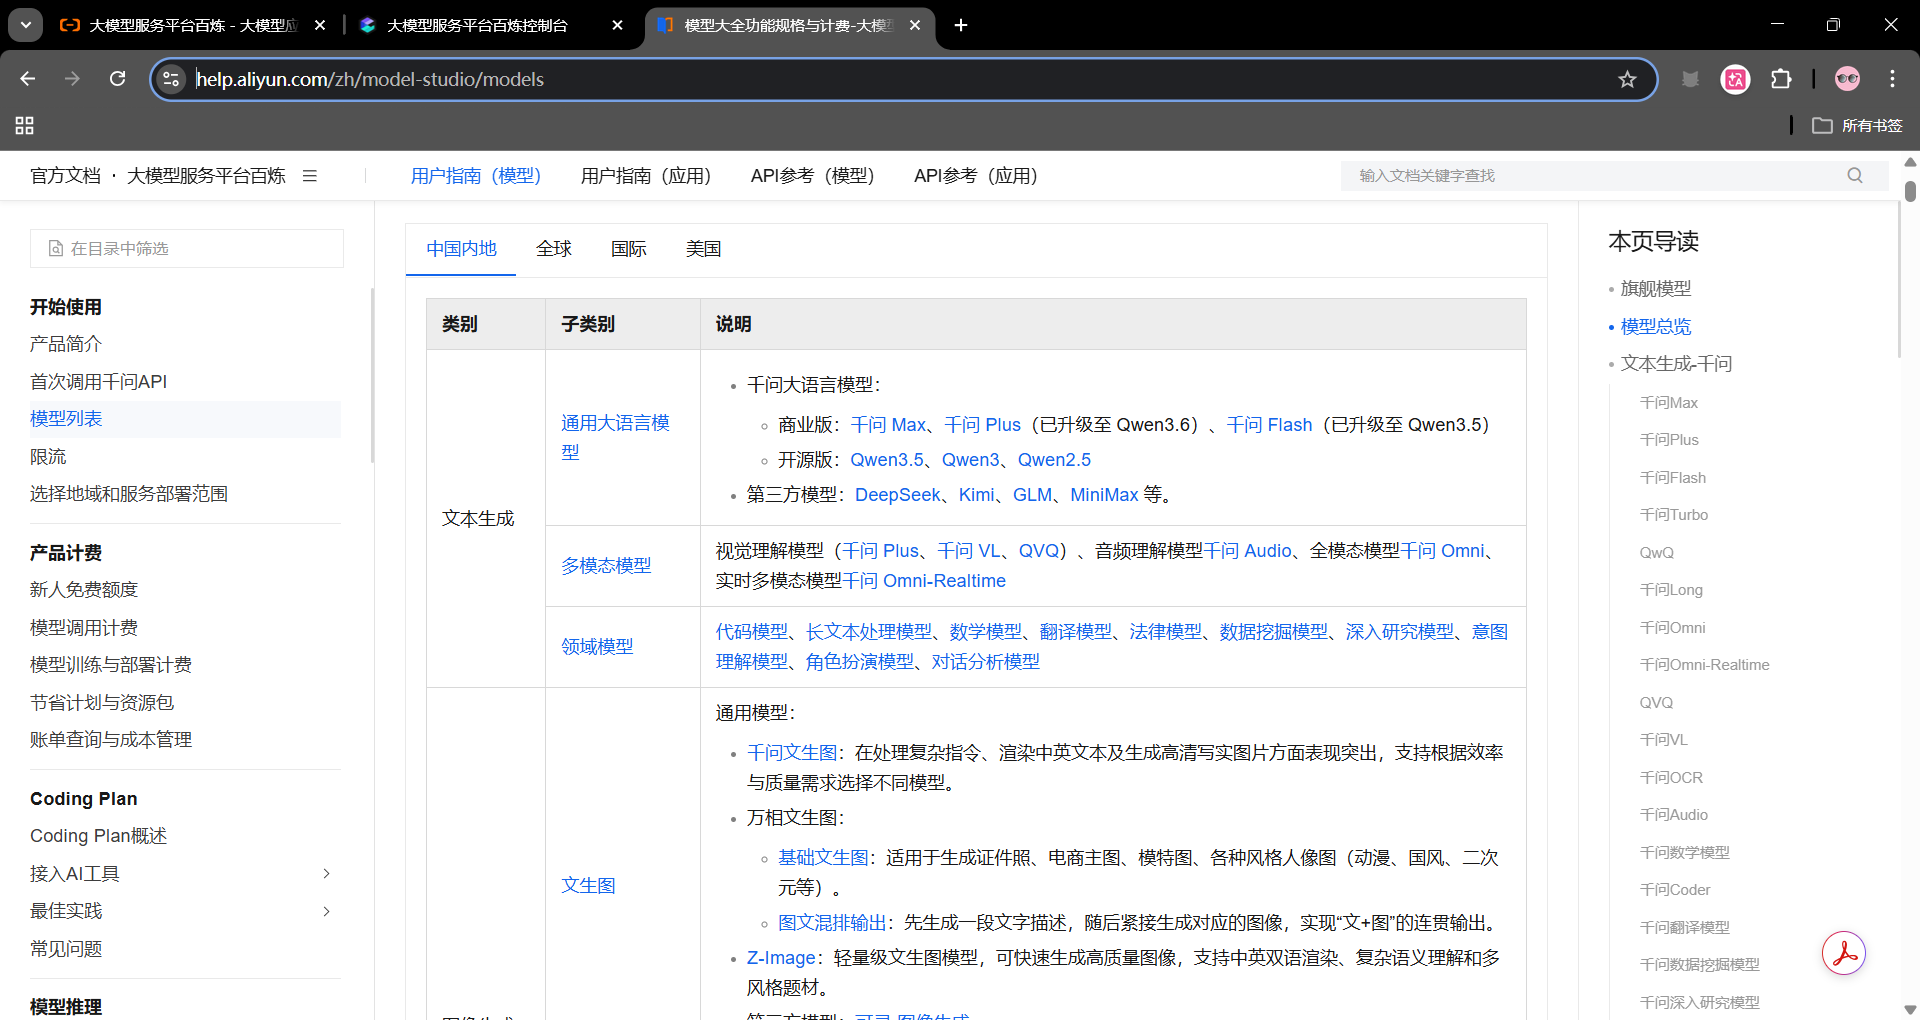
Task: Close the 模型大全功能规格与计费 tab
Action: tap(915, 25)
